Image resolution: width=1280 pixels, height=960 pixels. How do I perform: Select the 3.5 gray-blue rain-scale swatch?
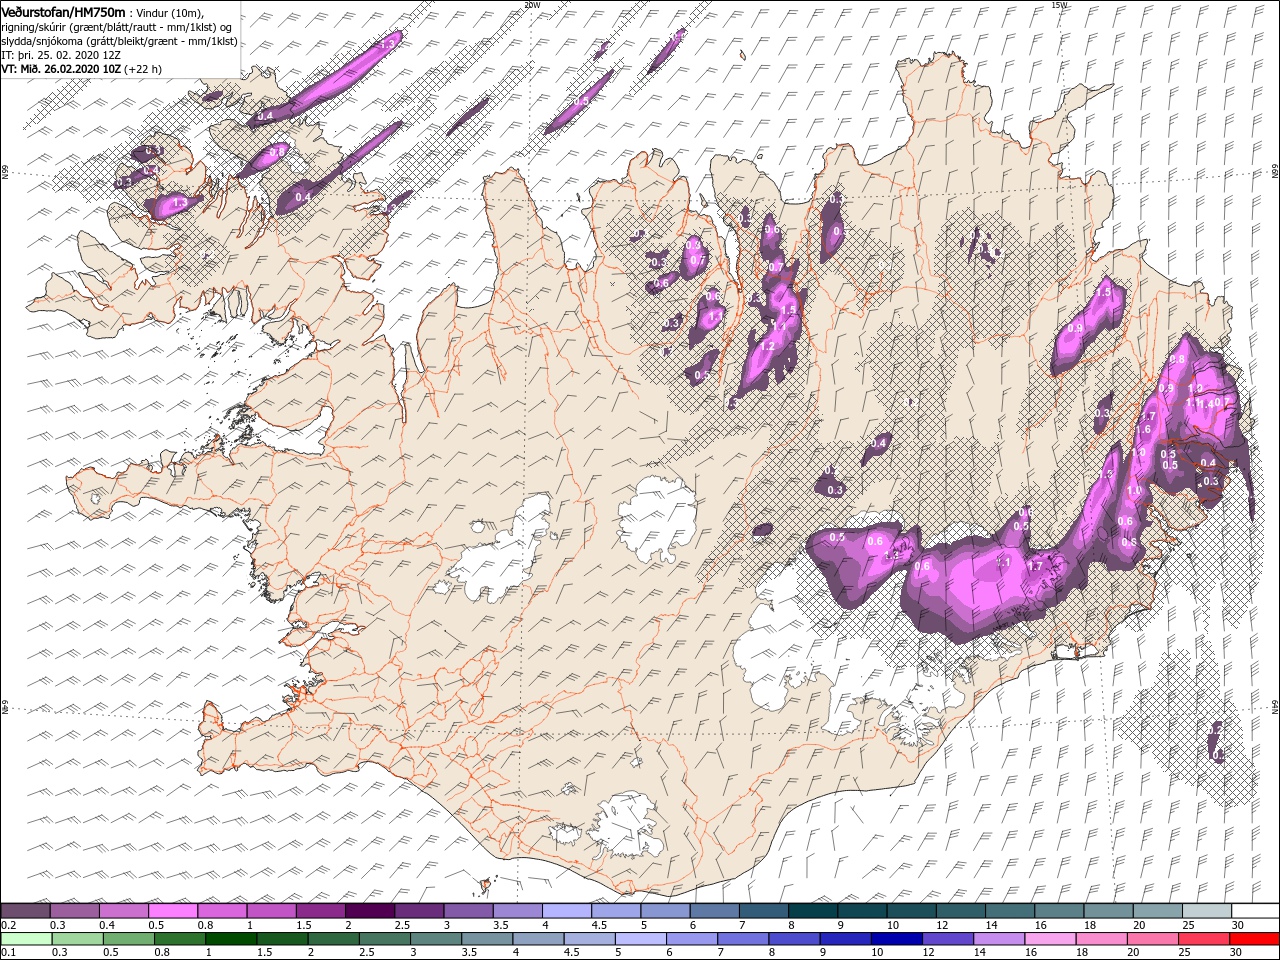click(487, 939)
